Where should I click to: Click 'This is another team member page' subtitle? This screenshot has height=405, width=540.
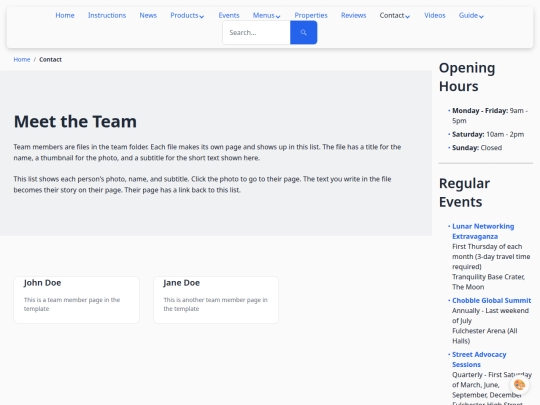[216, 304]
